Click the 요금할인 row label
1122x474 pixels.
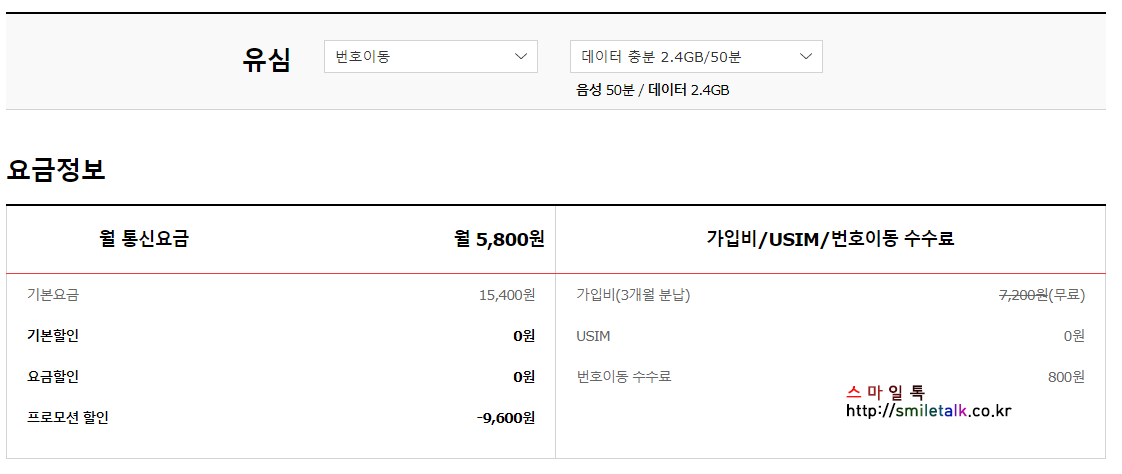click(53, 376)
